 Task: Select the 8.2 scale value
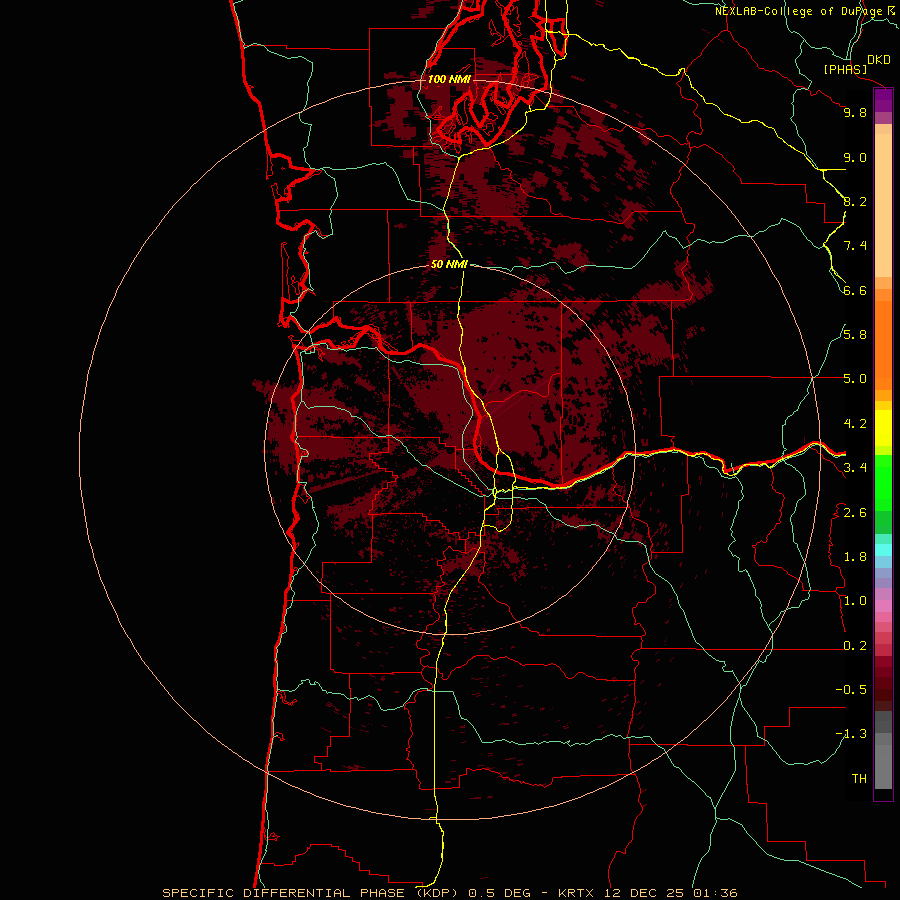[855, 201]
